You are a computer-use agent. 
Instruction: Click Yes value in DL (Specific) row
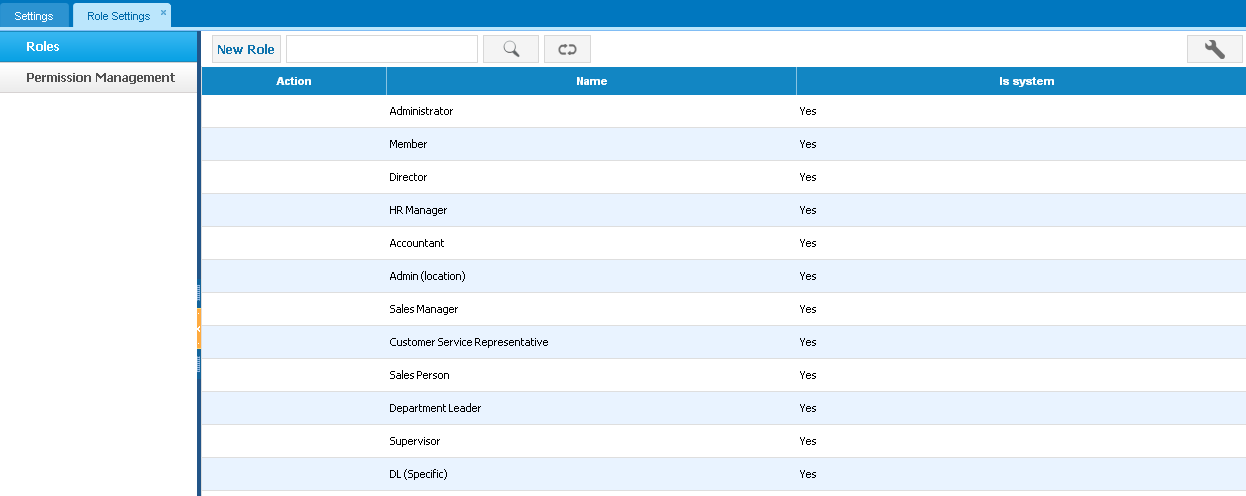808,474
